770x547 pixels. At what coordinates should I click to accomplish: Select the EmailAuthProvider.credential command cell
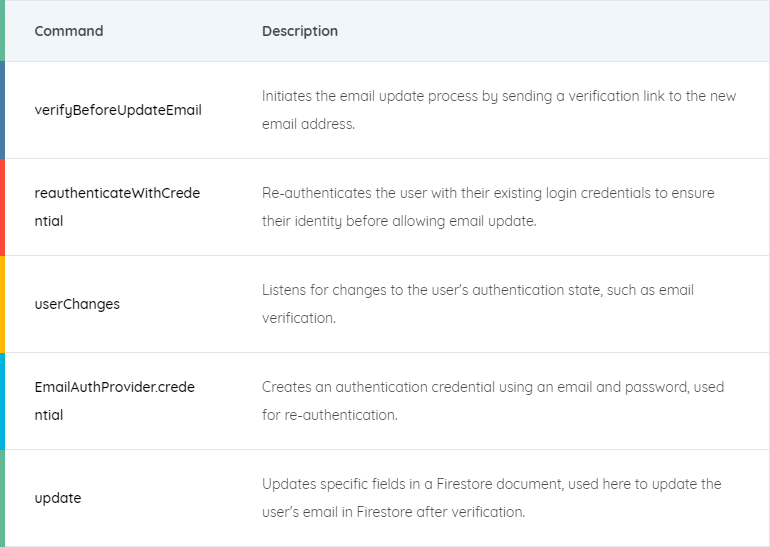point(114,401)
